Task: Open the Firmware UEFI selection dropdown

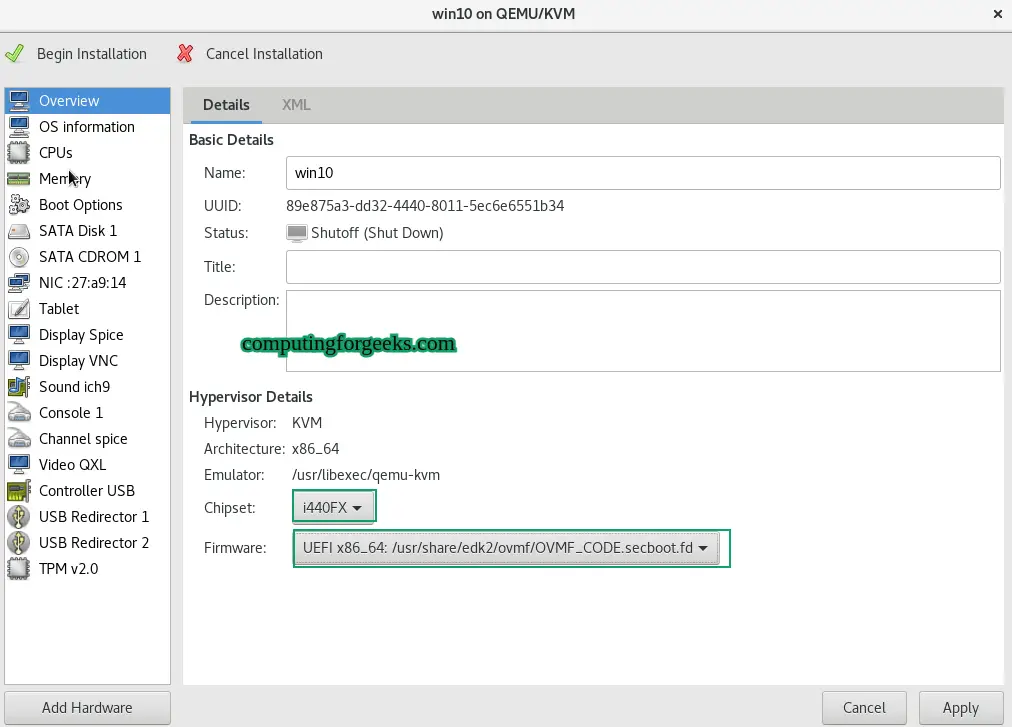Action: pos(510,548)
